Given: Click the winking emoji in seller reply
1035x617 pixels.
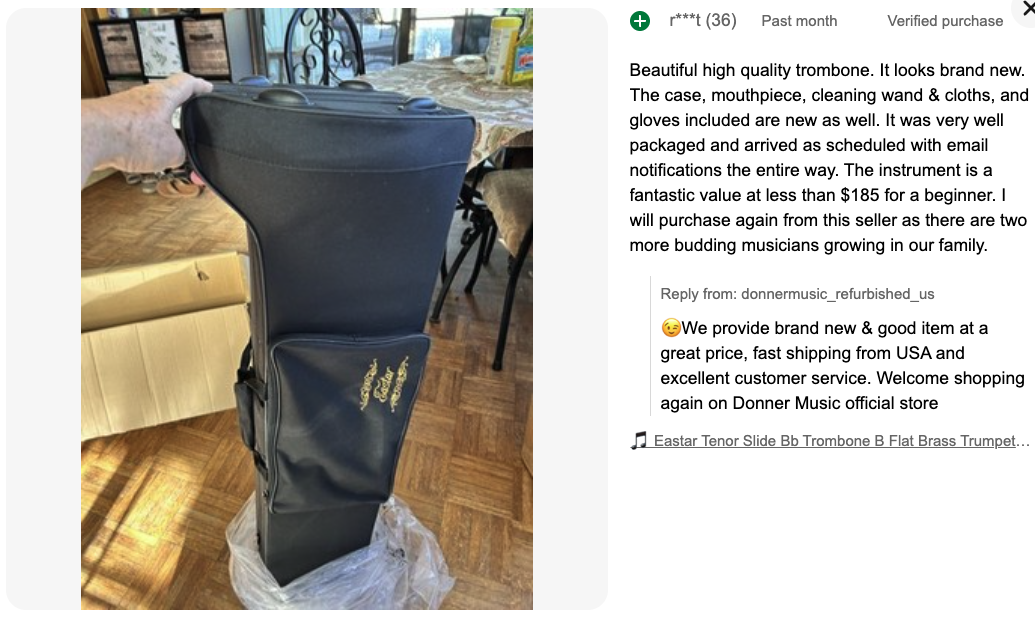Looking at the screenshot, I should click(x=671, y=328).
